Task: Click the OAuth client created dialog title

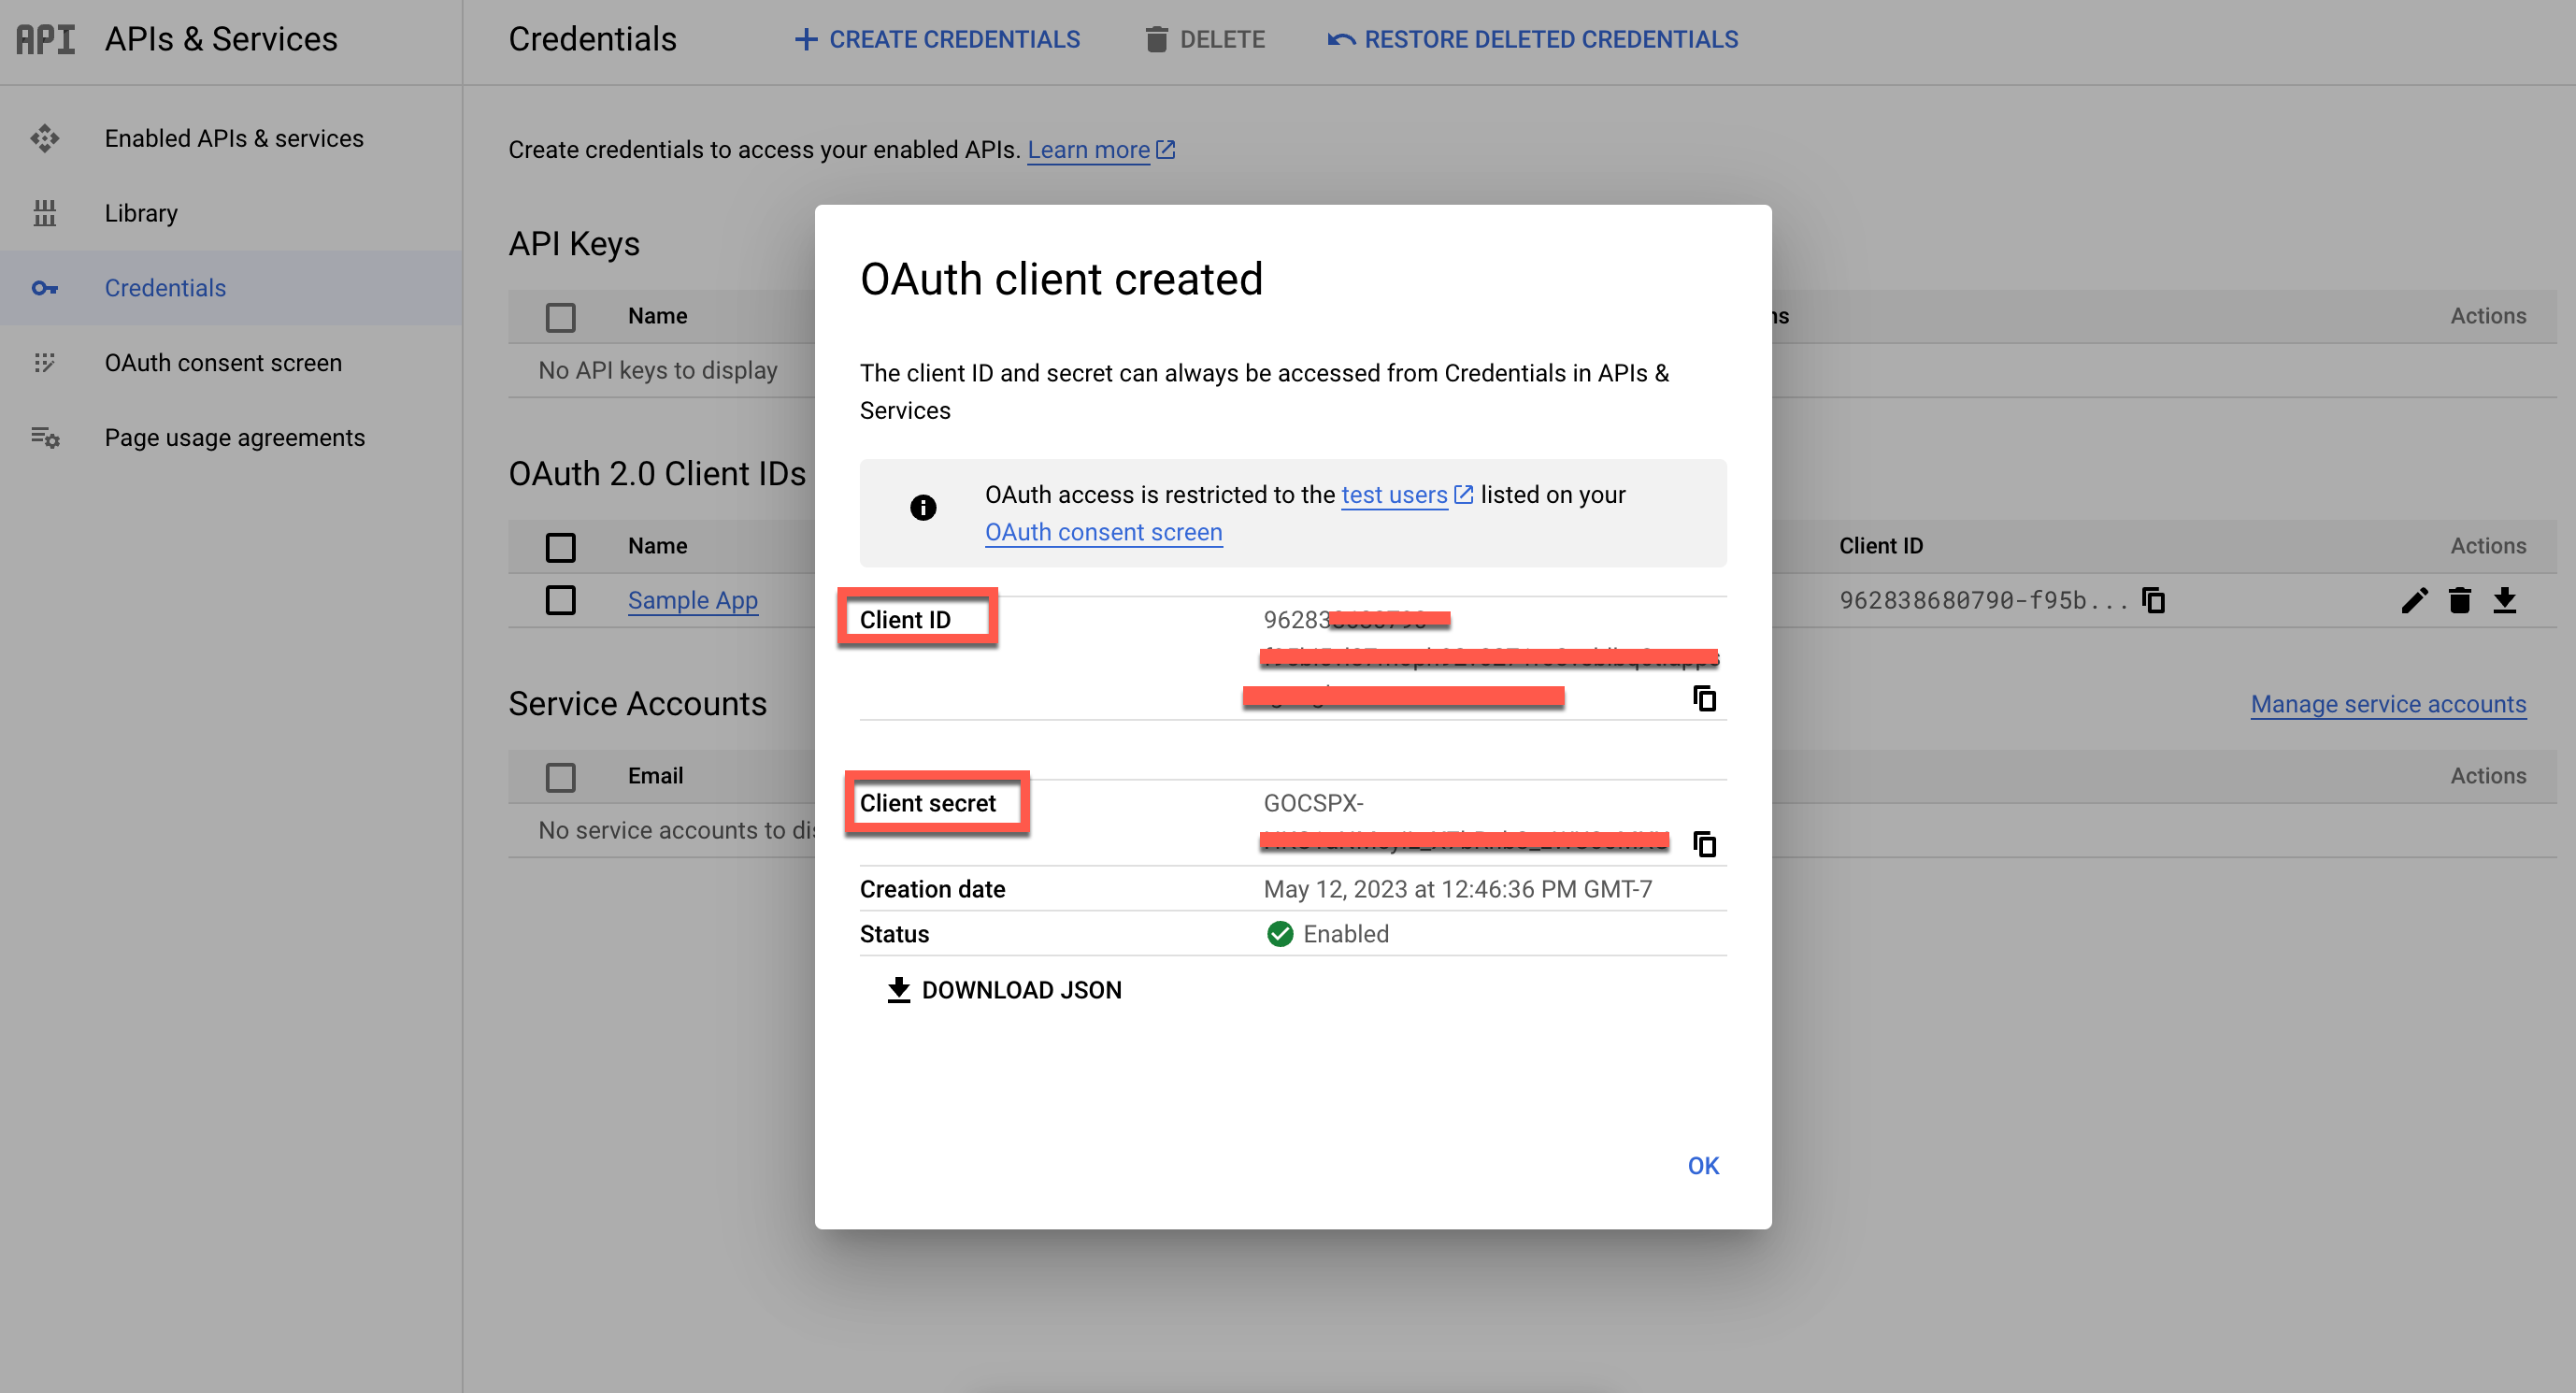Action: (1061, 279)
